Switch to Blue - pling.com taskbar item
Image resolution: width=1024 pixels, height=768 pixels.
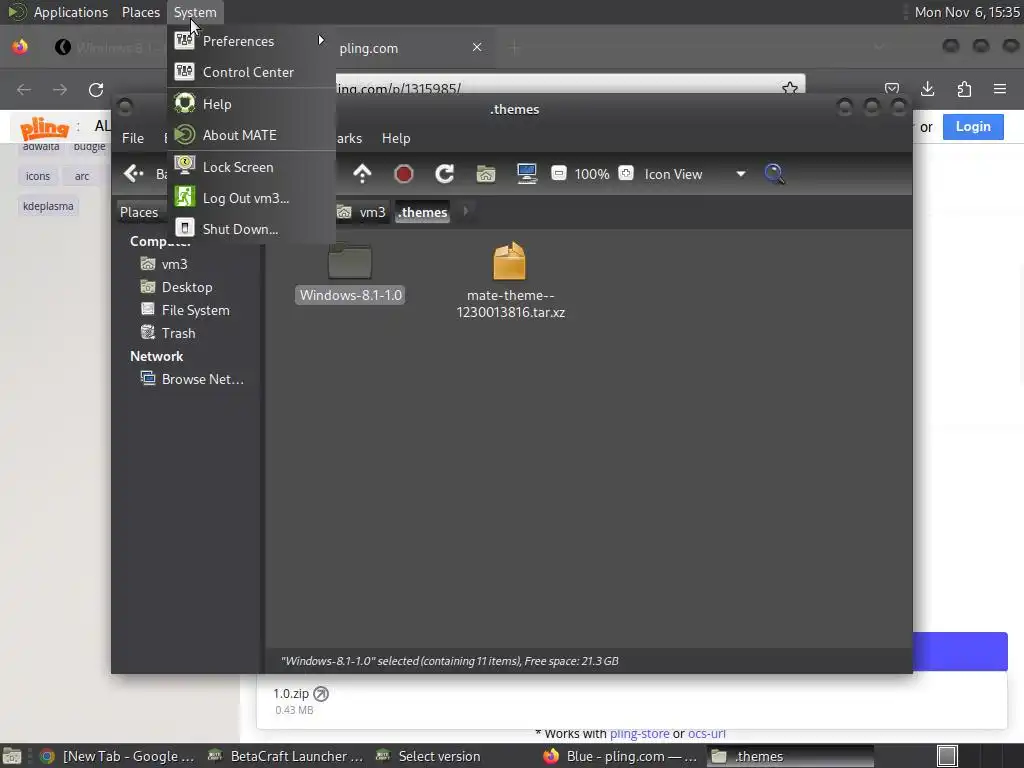tap(620, 756)
